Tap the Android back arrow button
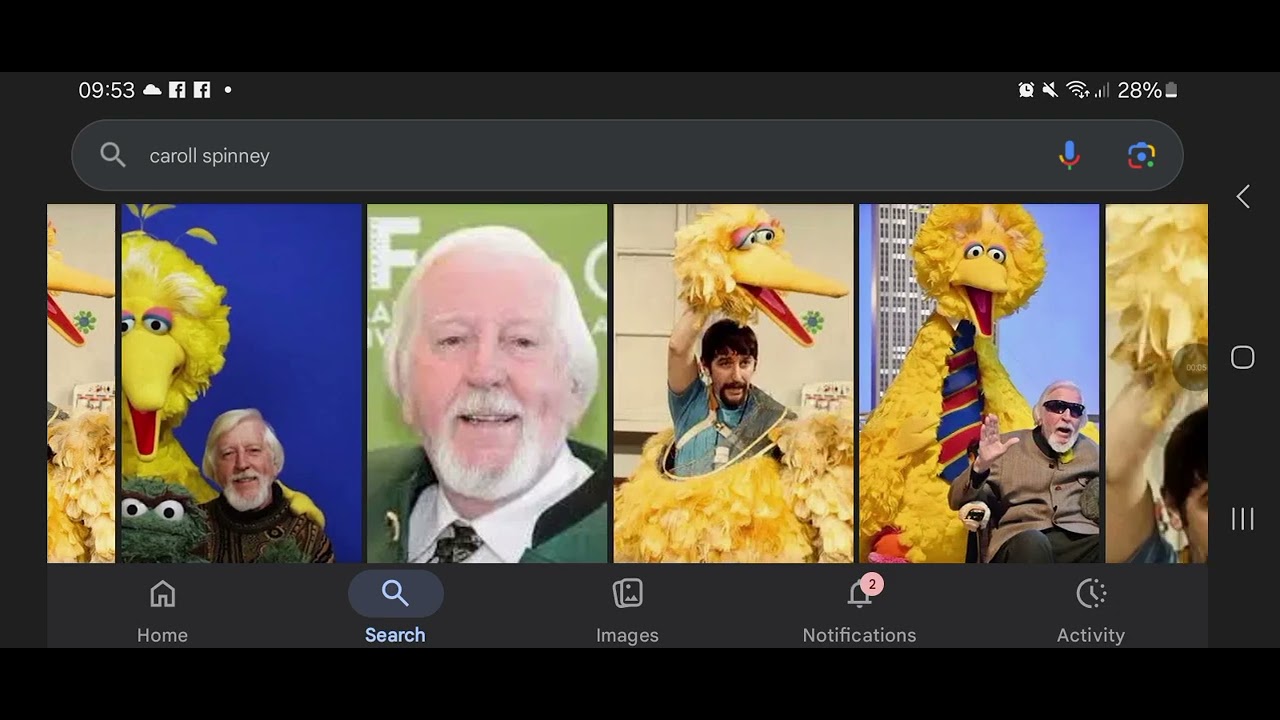 (x=1243, y=196)
